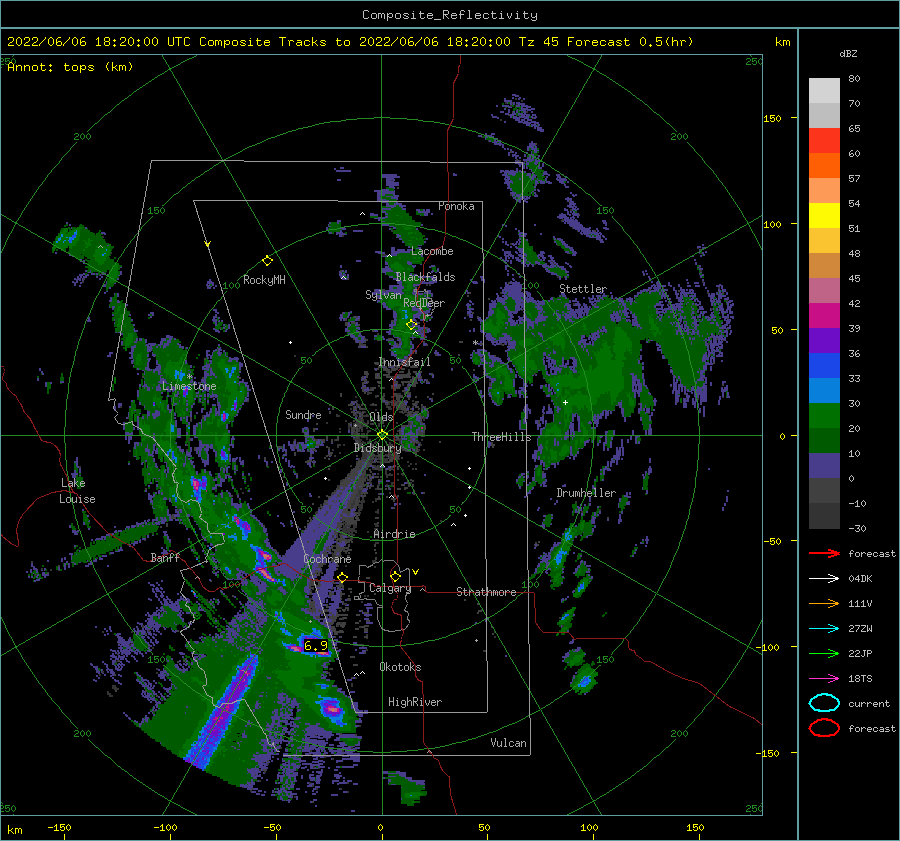
Task: Click the cyan current storm ellipse icon
Action: [x=824, y=703]
